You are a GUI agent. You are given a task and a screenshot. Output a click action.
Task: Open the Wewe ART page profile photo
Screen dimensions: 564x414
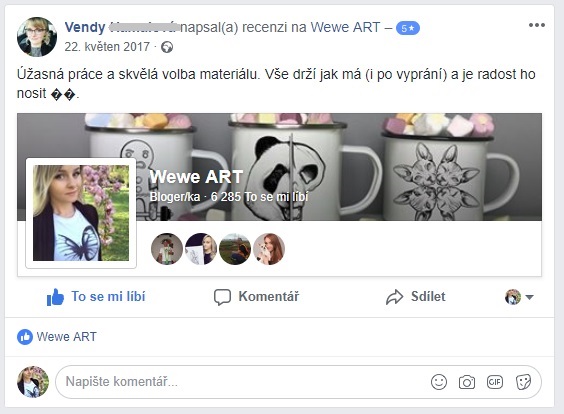click(x=81, y=213)
